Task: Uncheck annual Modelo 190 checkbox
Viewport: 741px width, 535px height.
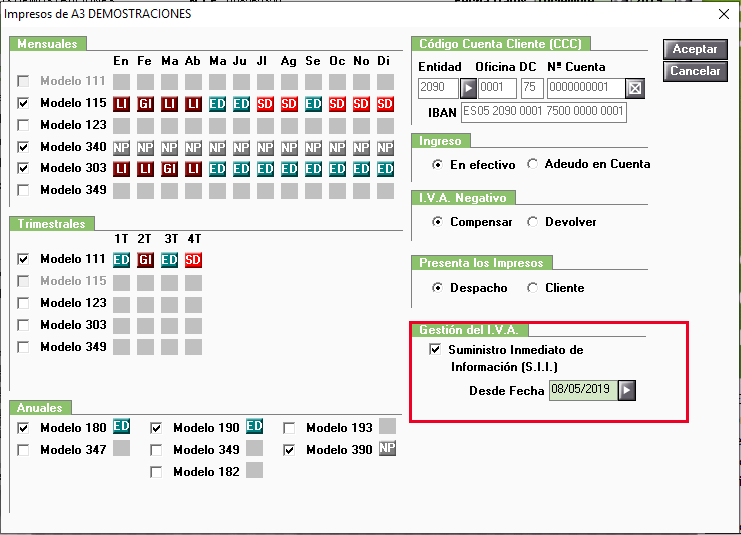Action: (156, 428)
